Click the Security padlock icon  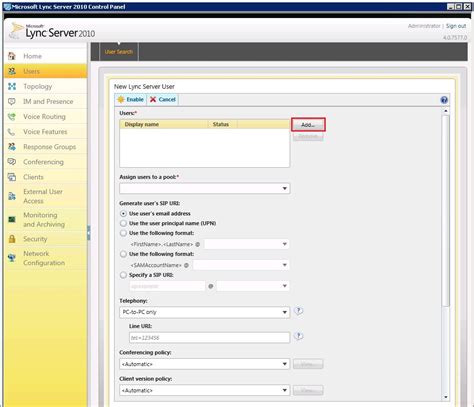(12, 239)
